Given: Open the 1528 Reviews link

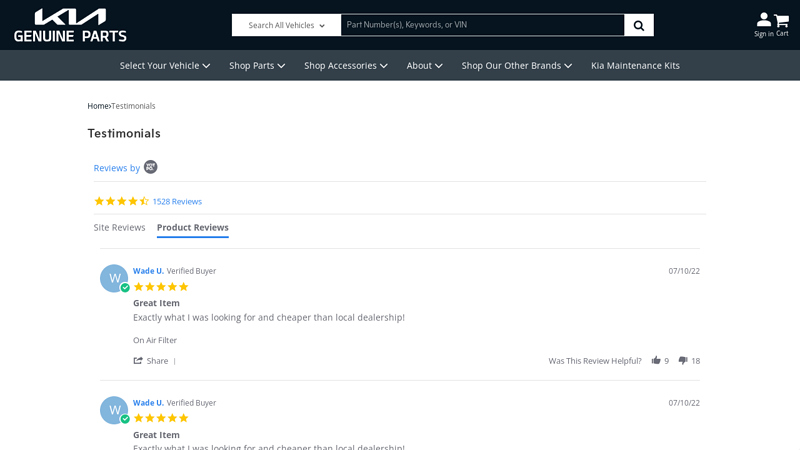Looking at the screenshot, I should [x=177, y=202].
